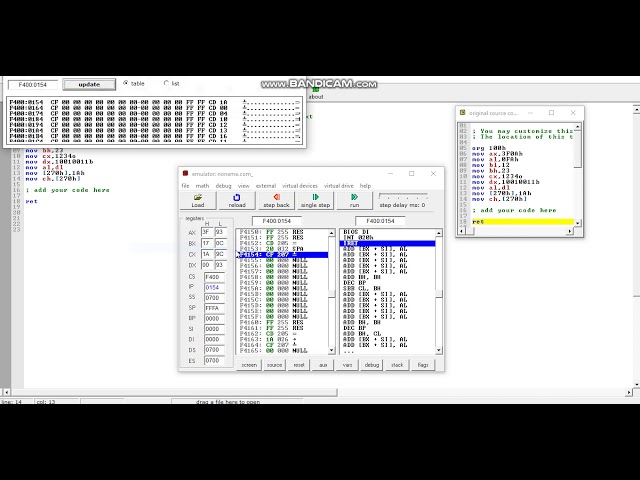The image size is (640, 480).
Task: Click the step back button
Action: point(276,200)
